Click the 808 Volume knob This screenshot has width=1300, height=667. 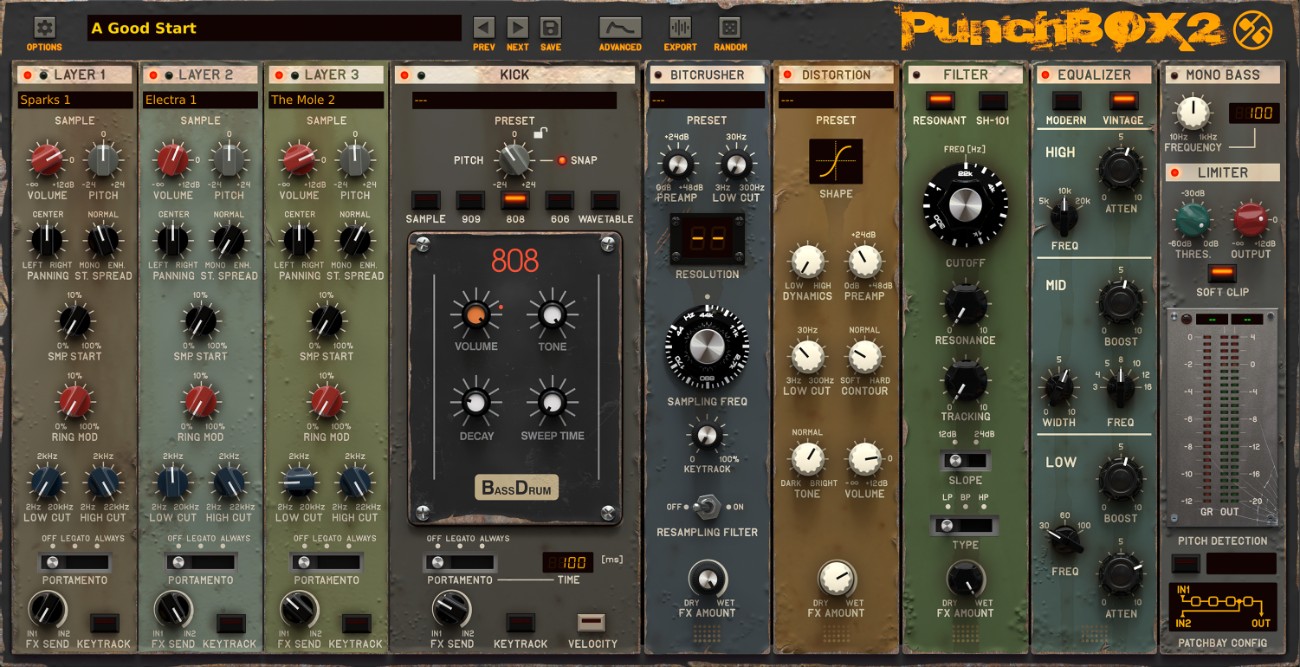pyautogui.click(x=476, y=315)
